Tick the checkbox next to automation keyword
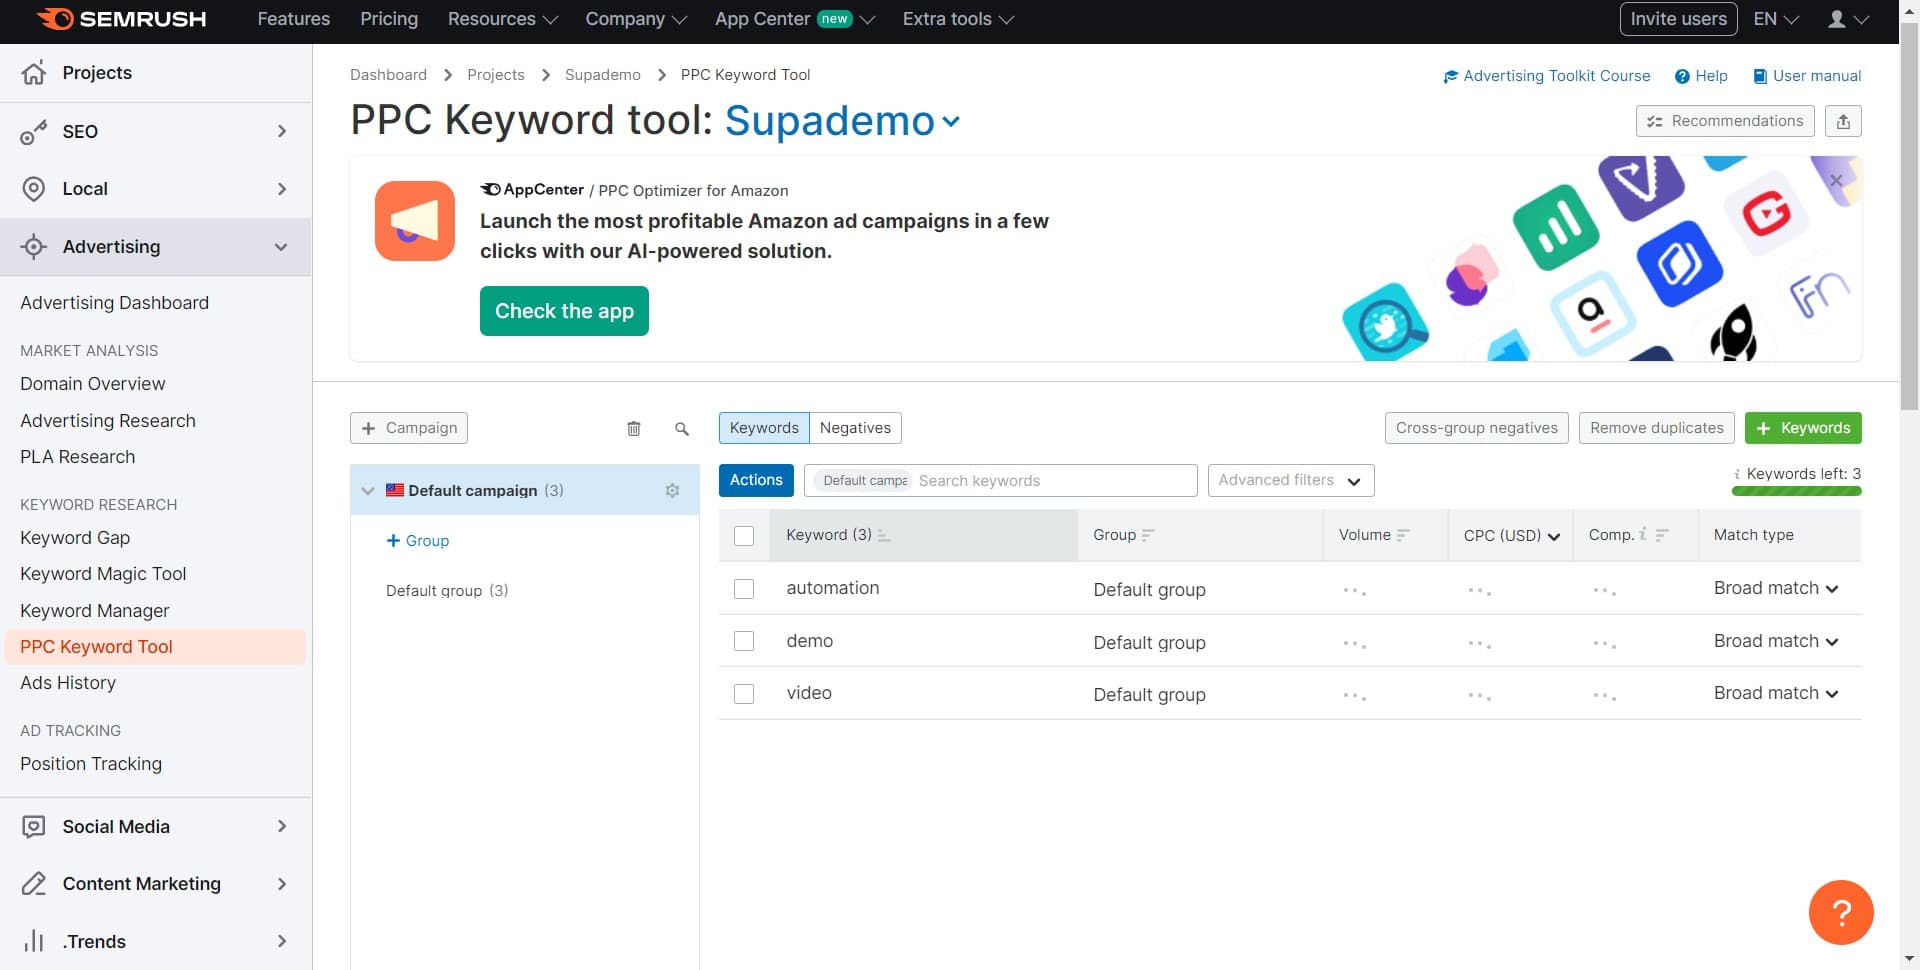1920x970 pixels. 744,589
